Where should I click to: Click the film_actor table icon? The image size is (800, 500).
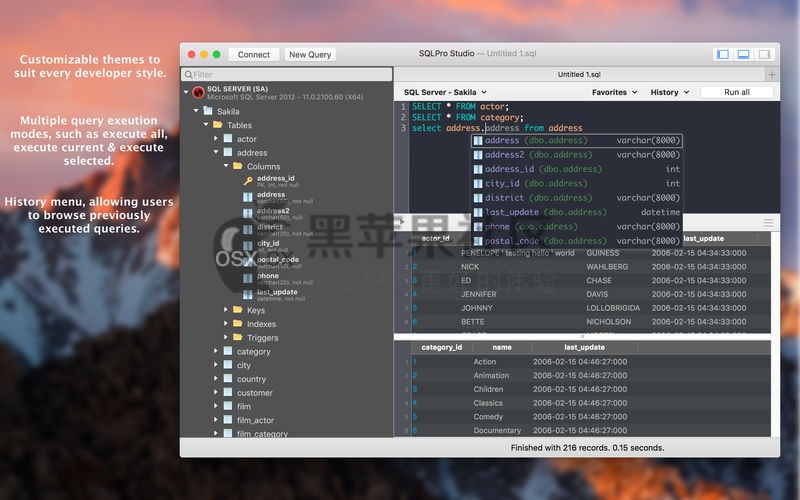[x=228, y=420]
